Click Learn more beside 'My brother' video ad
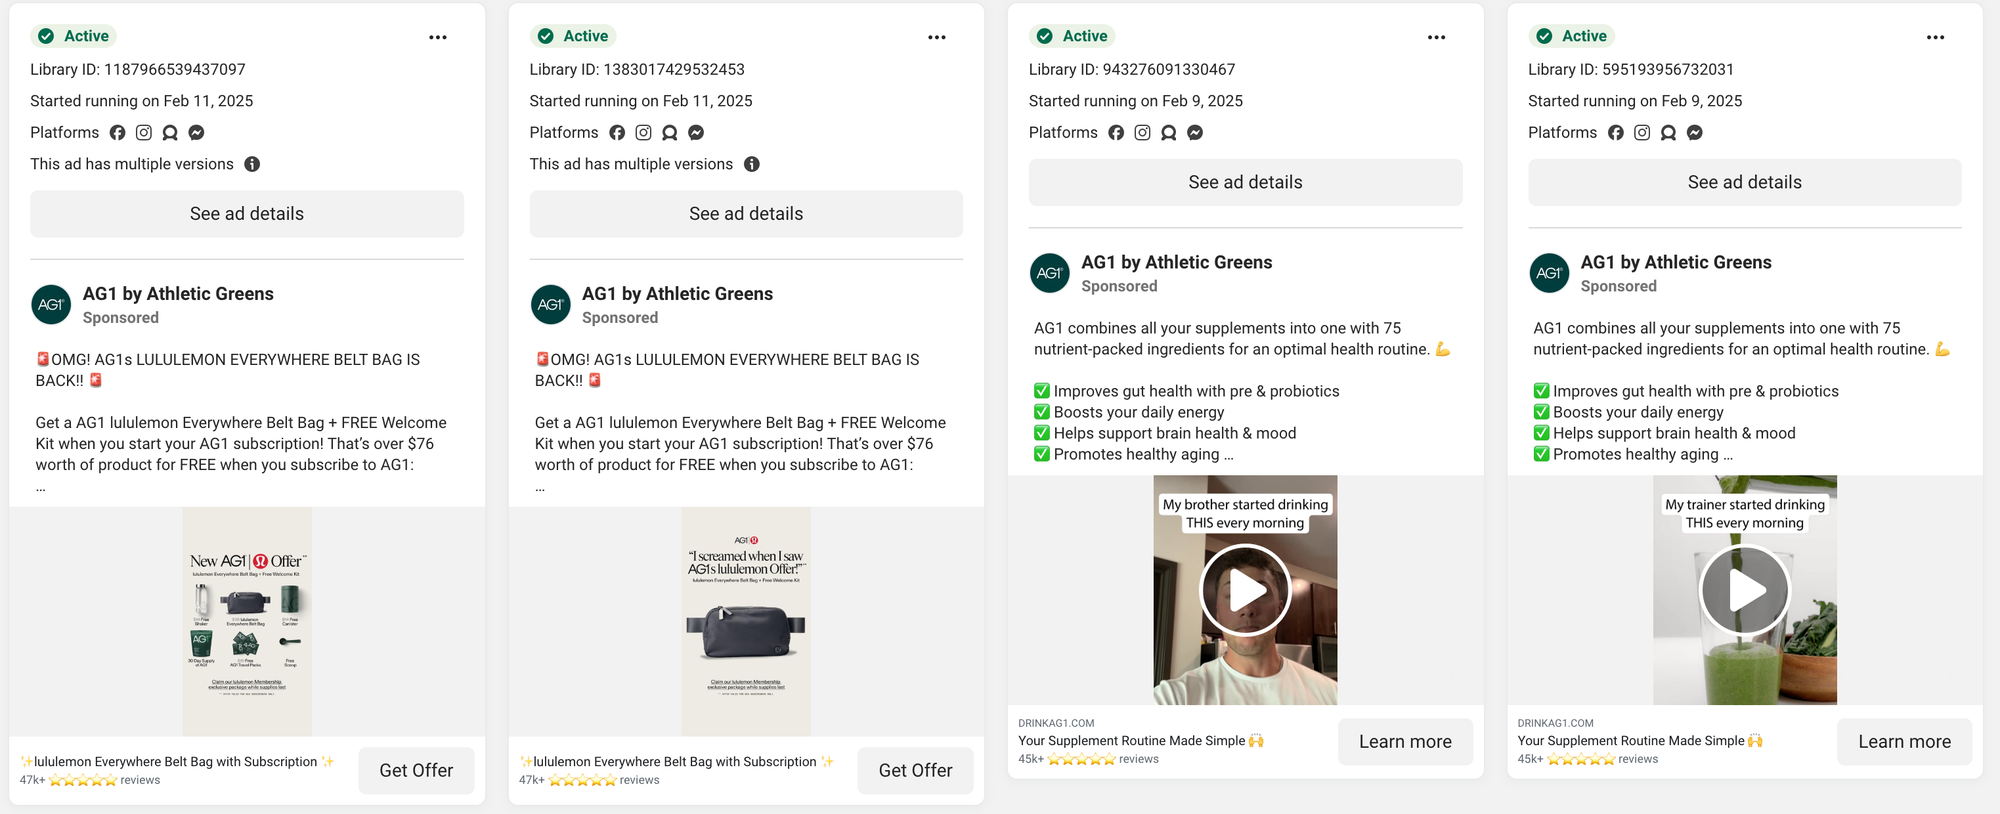 pyautogui.click(x=1405, y=742)
